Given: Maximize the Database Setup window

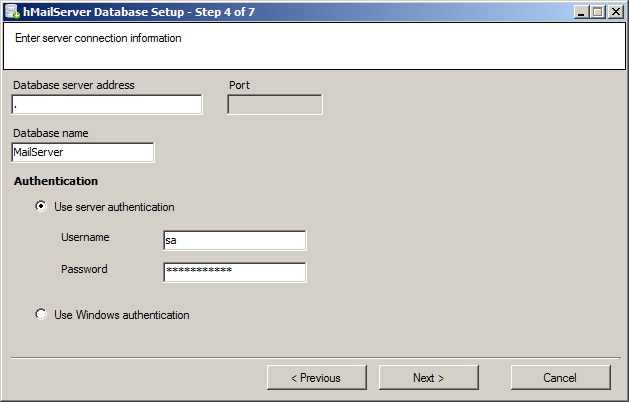Looking at the screenshot, I should point(599,11).
